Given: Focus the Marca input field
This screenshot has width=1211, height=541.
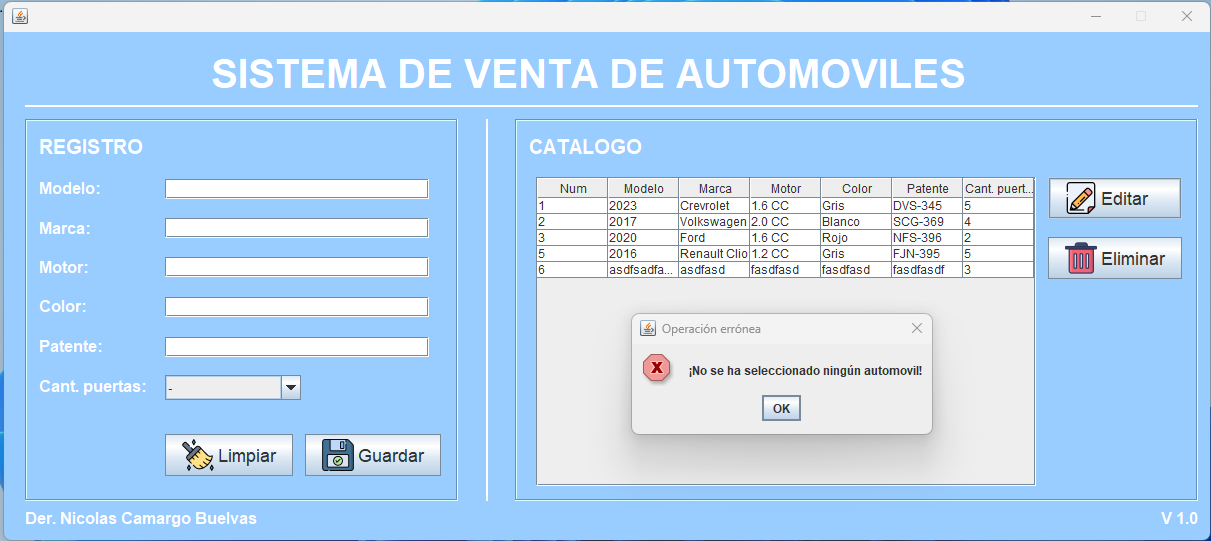Looking at the screenshot, I should (296, 228).
